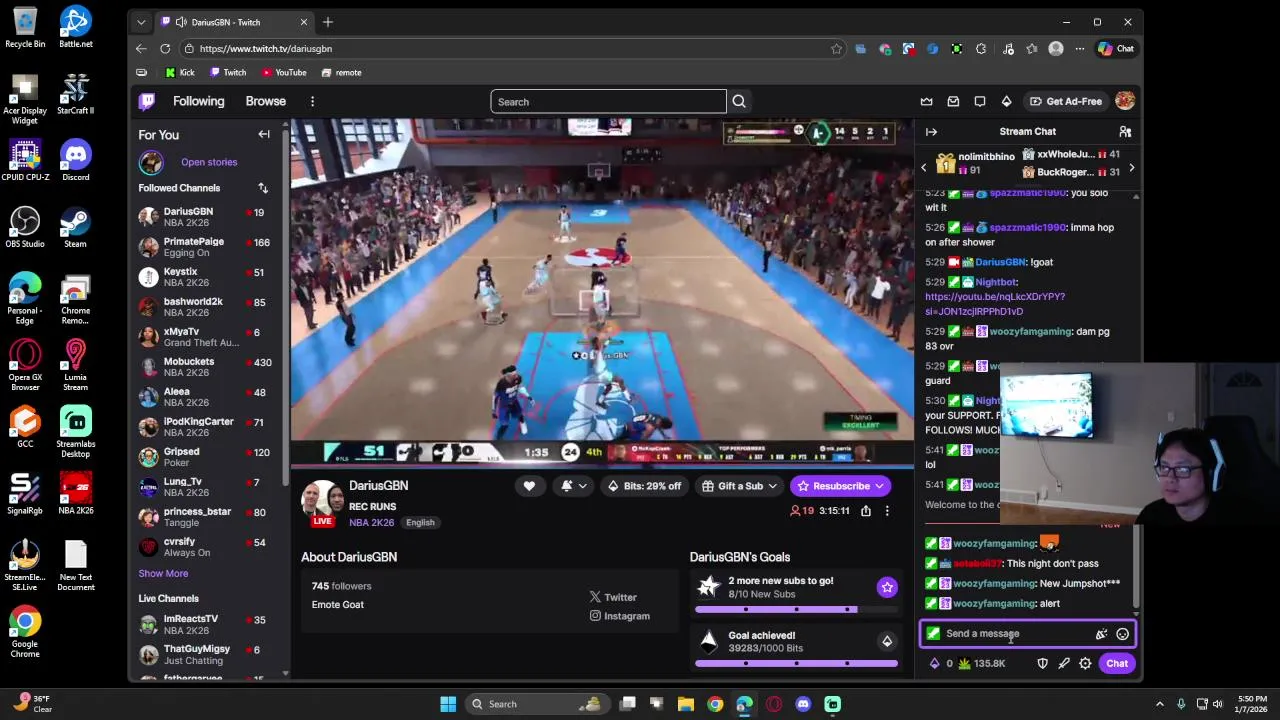Open channel points balance 135.8K
The image size is (1280, 720).
pos(982,663)
